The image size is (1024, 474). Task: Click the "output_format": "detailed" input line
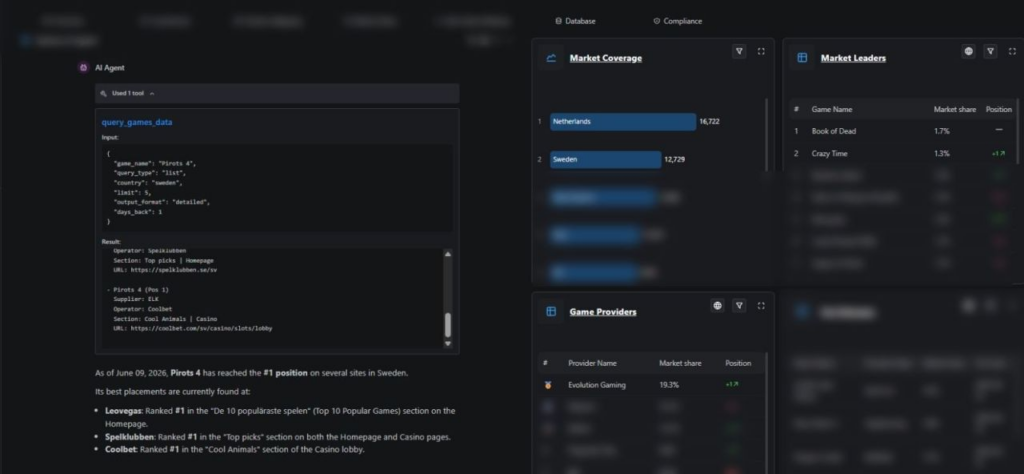click(x=161, y=202)
